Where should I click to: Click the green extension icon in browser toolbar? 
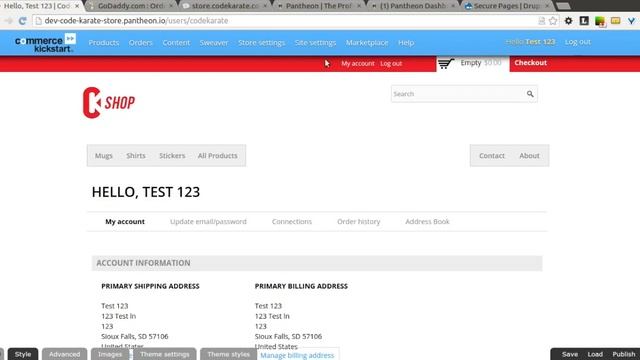point(600,21)
